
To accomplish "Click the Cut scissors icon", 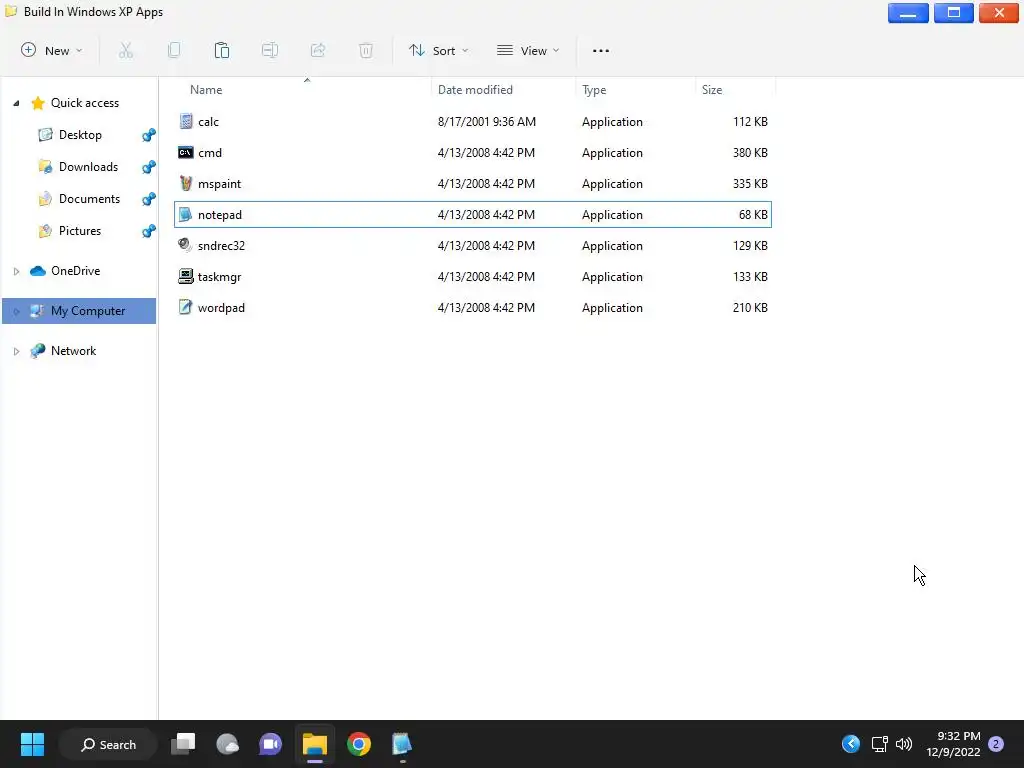I will point(126,50).
